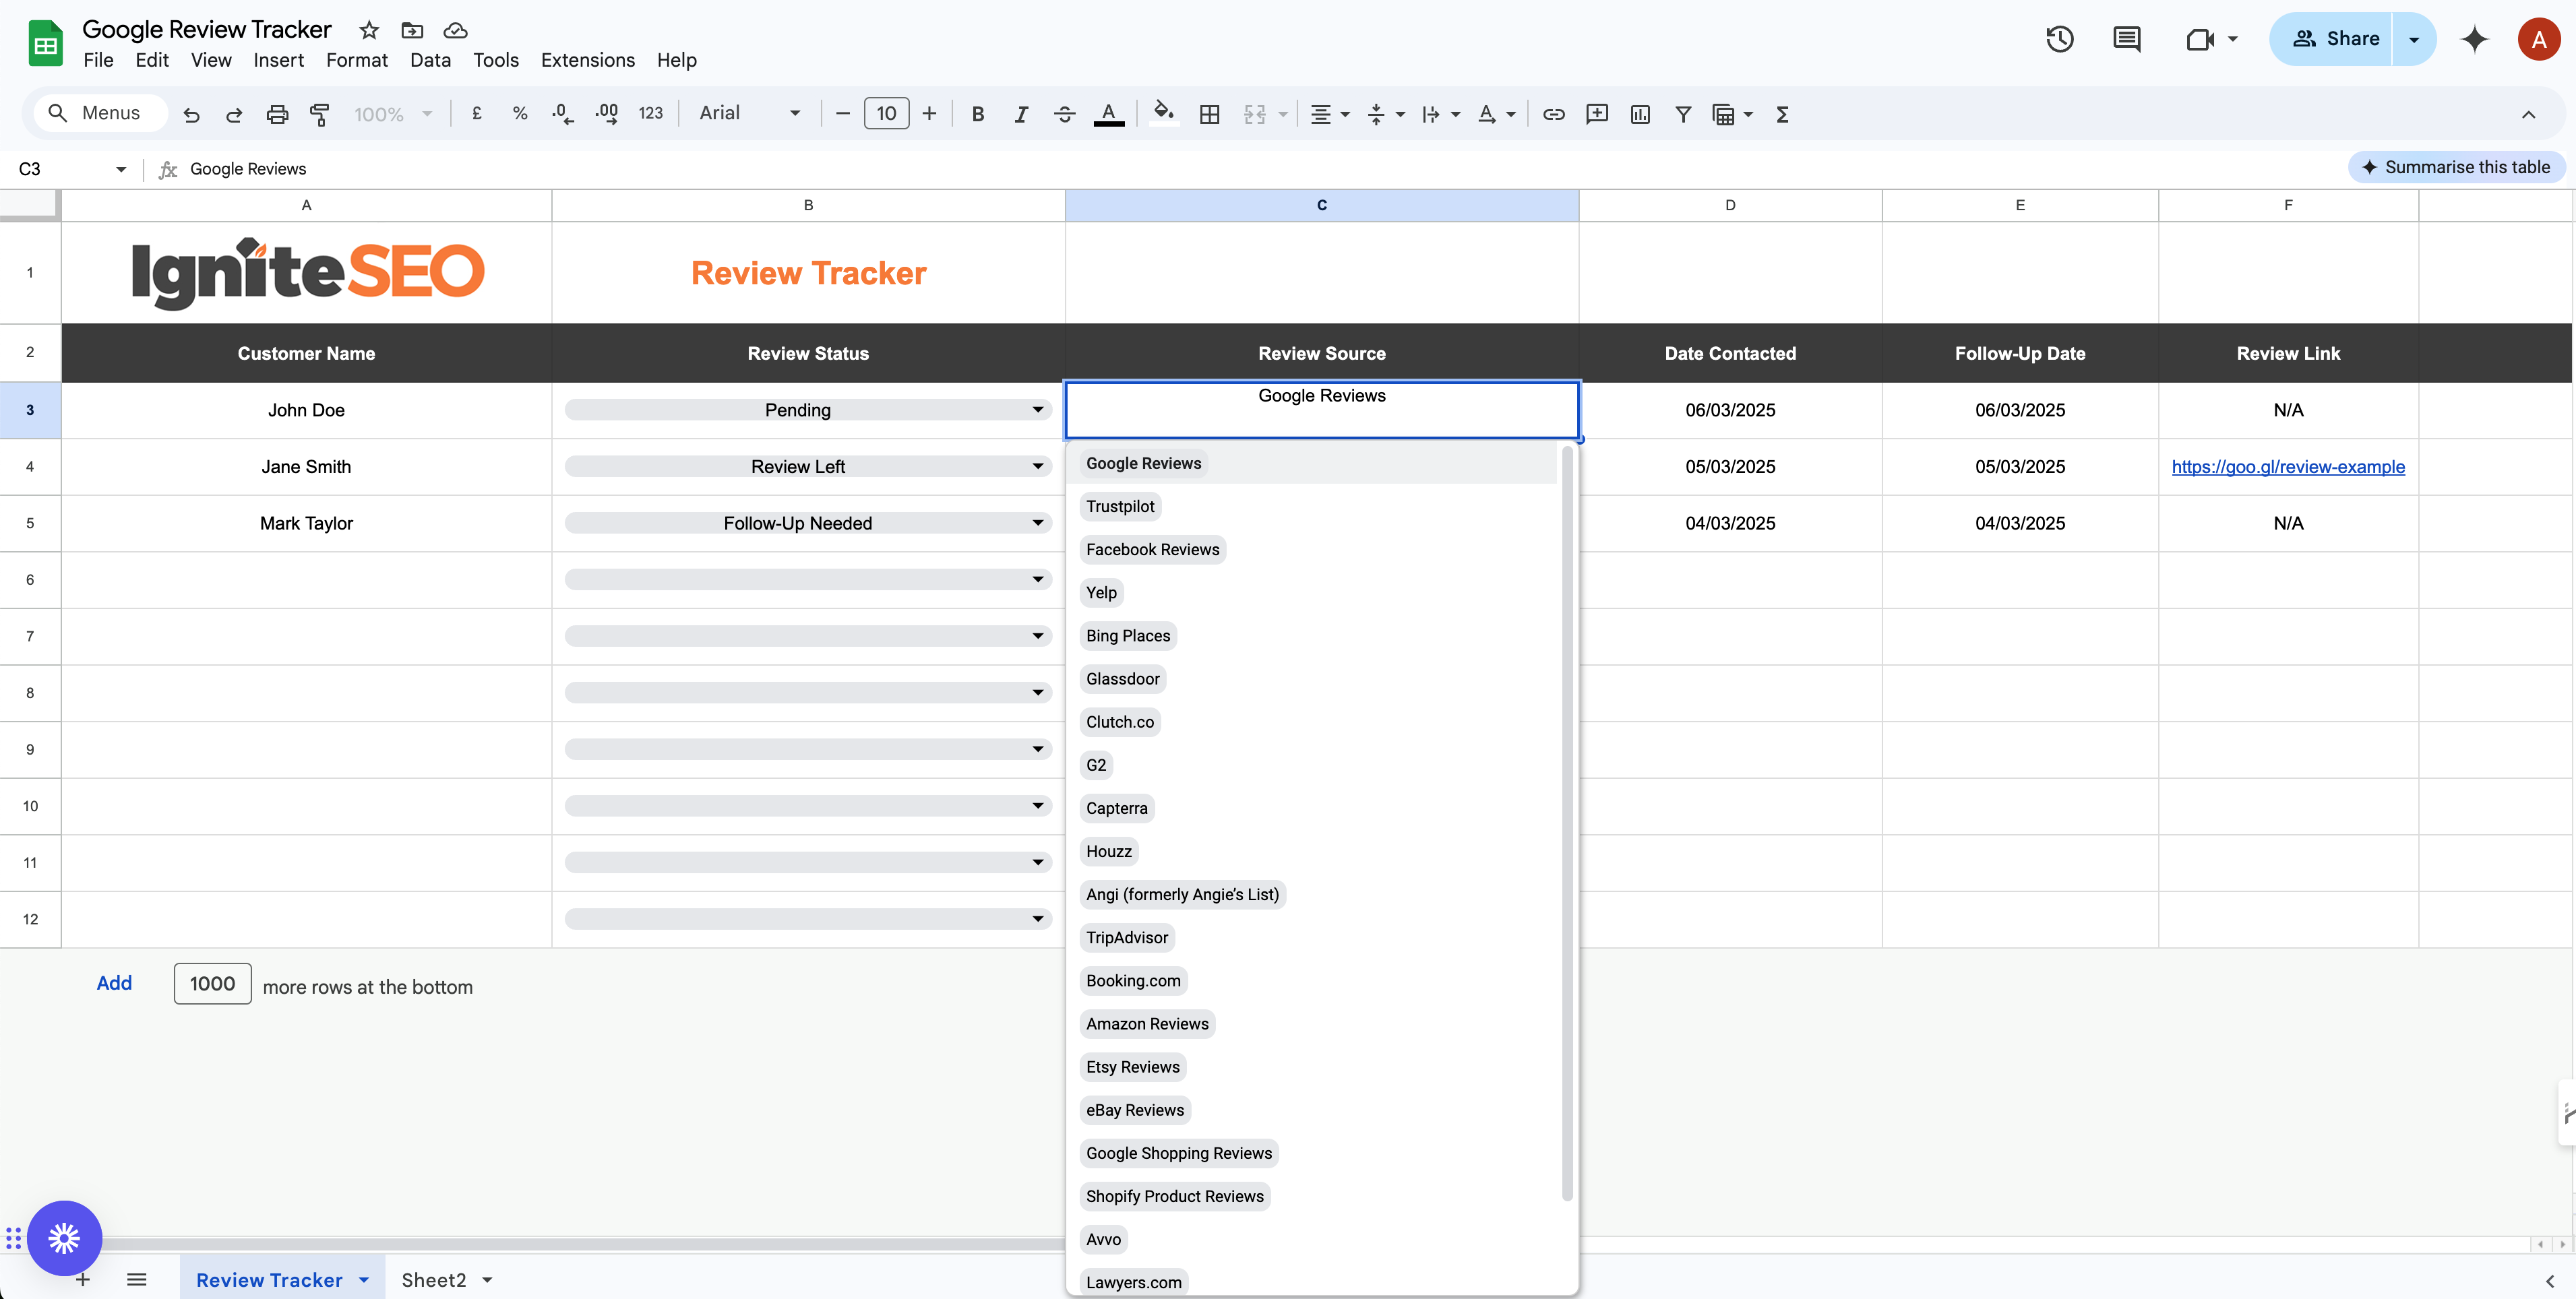The image size is (2576, 1299).
Task: Open the fill colour bucket tool
Action: click(1163, 113)
